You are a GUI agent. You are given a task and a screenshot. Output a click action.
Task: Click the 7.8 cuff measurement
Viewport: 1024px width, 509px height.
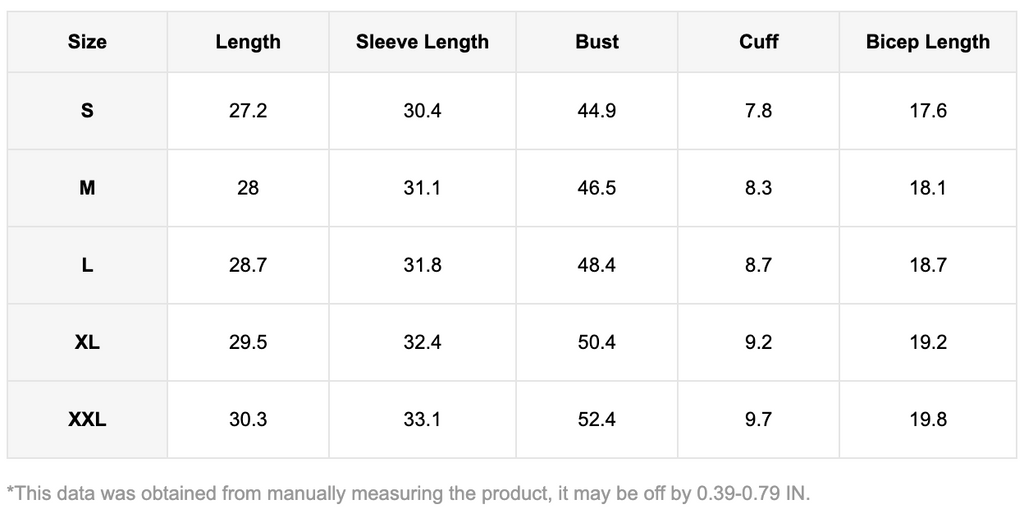pos(759,111)
